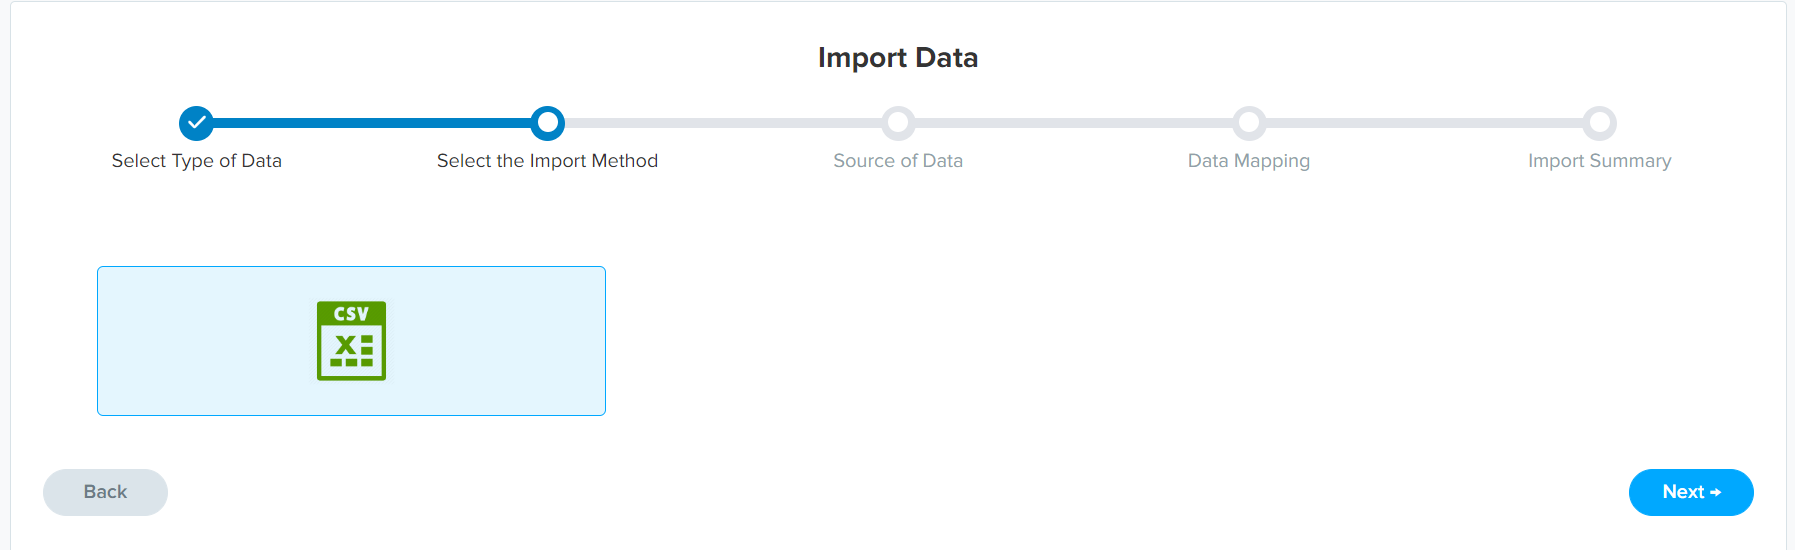Screen dimensions: 1795x550
Task: Go to the Select Type of Data label
Action: pos(197,161)
